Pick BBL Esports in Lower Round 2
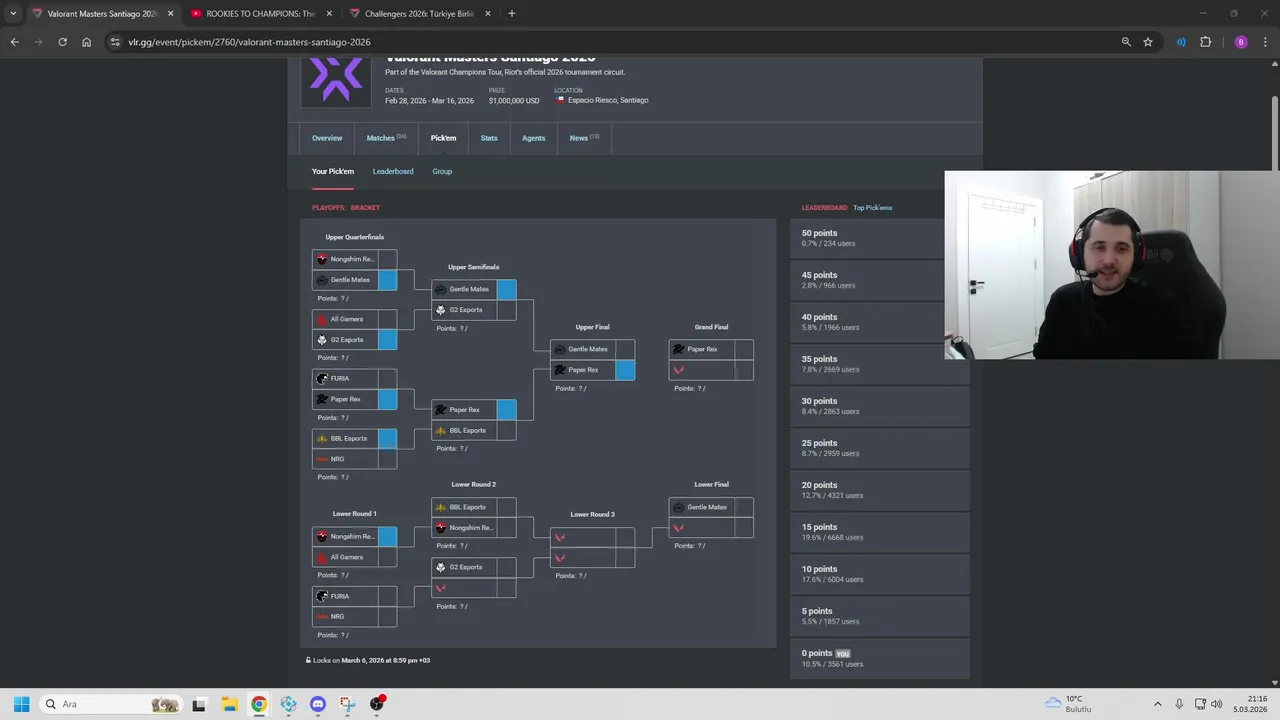The width and height of the screenshot is (1280, 720). tap(473, 507)
